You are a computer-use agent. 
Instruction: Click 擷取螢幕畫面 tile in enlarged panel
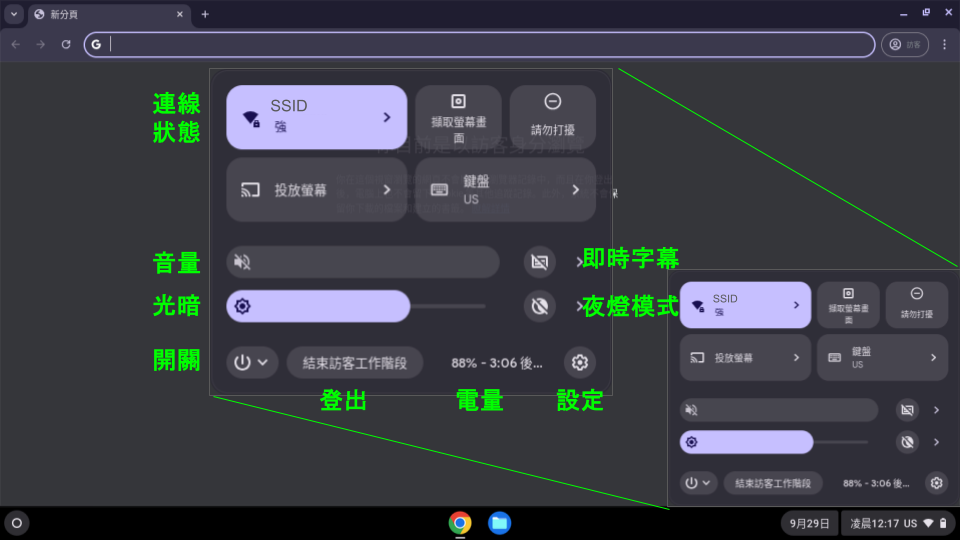[459, 117]
